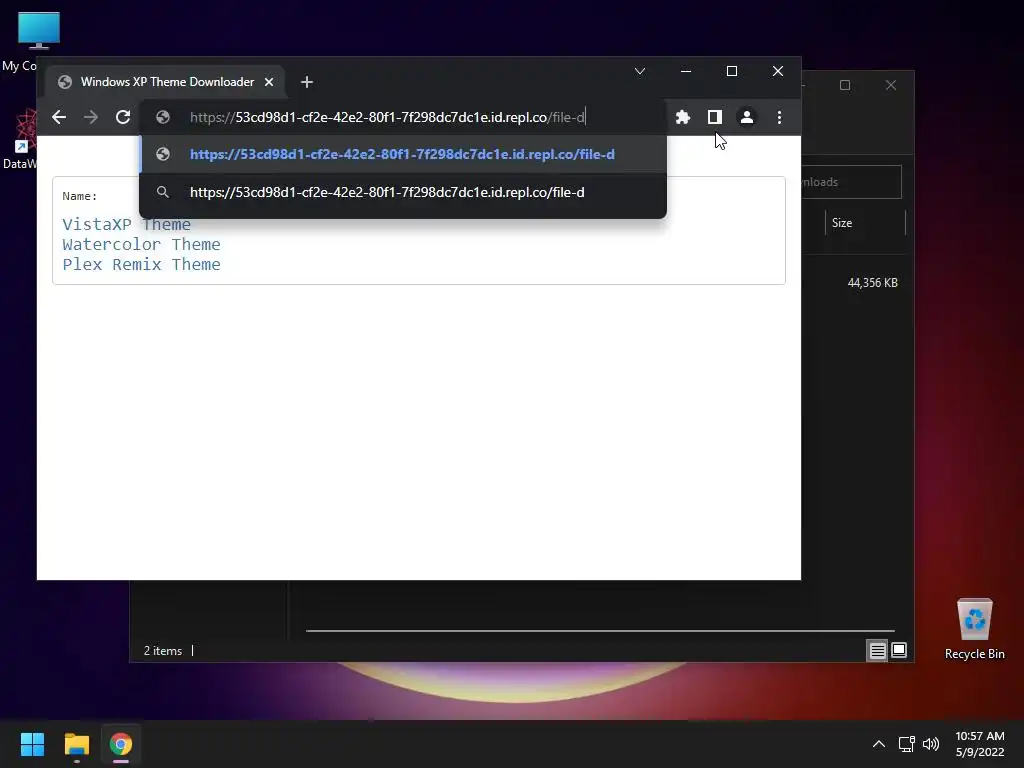Show hidden system tray icons
Viewport: 1024px width, 768px height.
(879, 744)
